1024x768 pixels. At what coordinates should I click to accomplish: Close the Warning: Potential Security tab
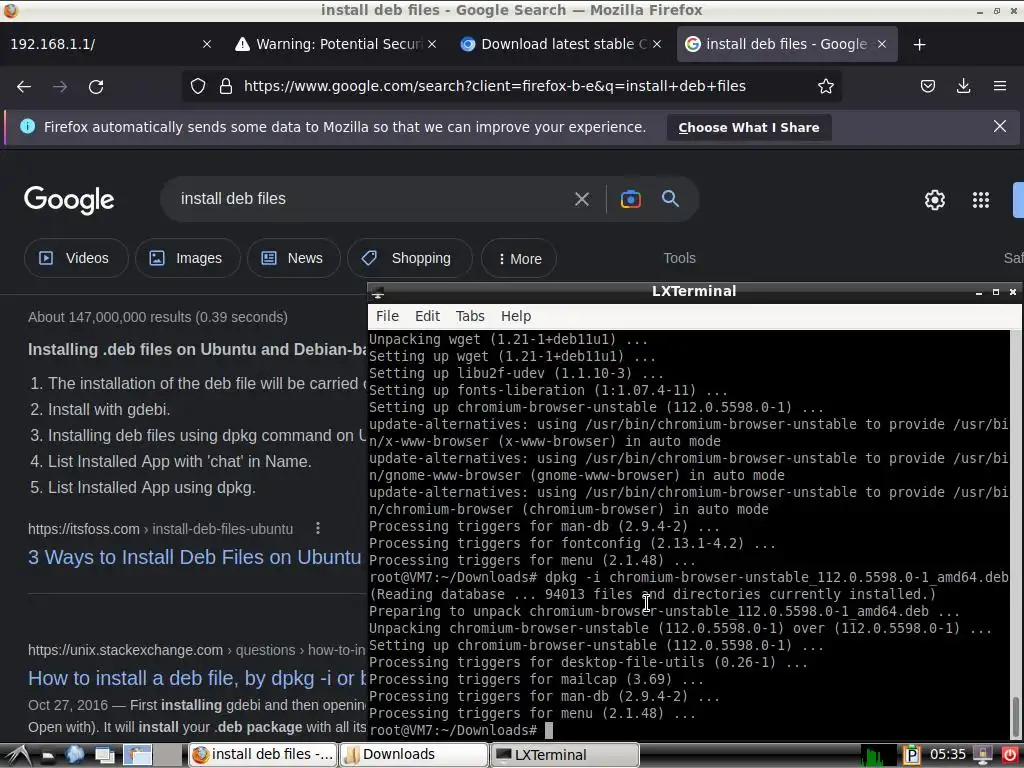tap(432, 44)
